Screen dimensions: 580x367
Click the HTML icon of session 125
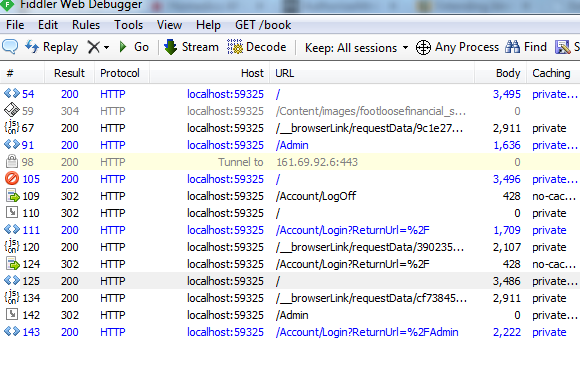click(x=12, y=280)
